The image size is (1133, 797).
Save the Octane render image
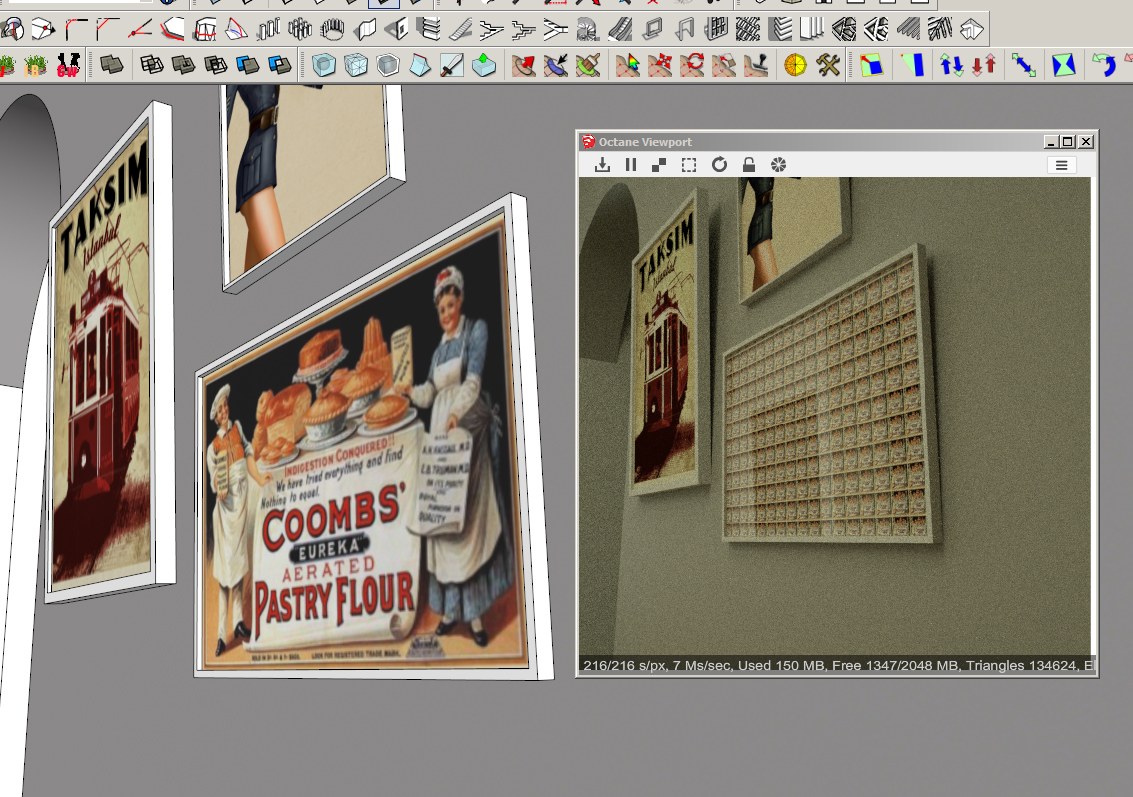click(x=602, y=165)
